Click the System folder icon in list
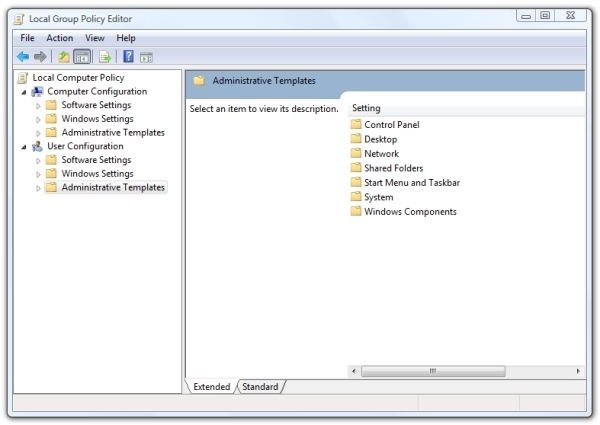This screenshot has height=425, width=600. (356, 197)
